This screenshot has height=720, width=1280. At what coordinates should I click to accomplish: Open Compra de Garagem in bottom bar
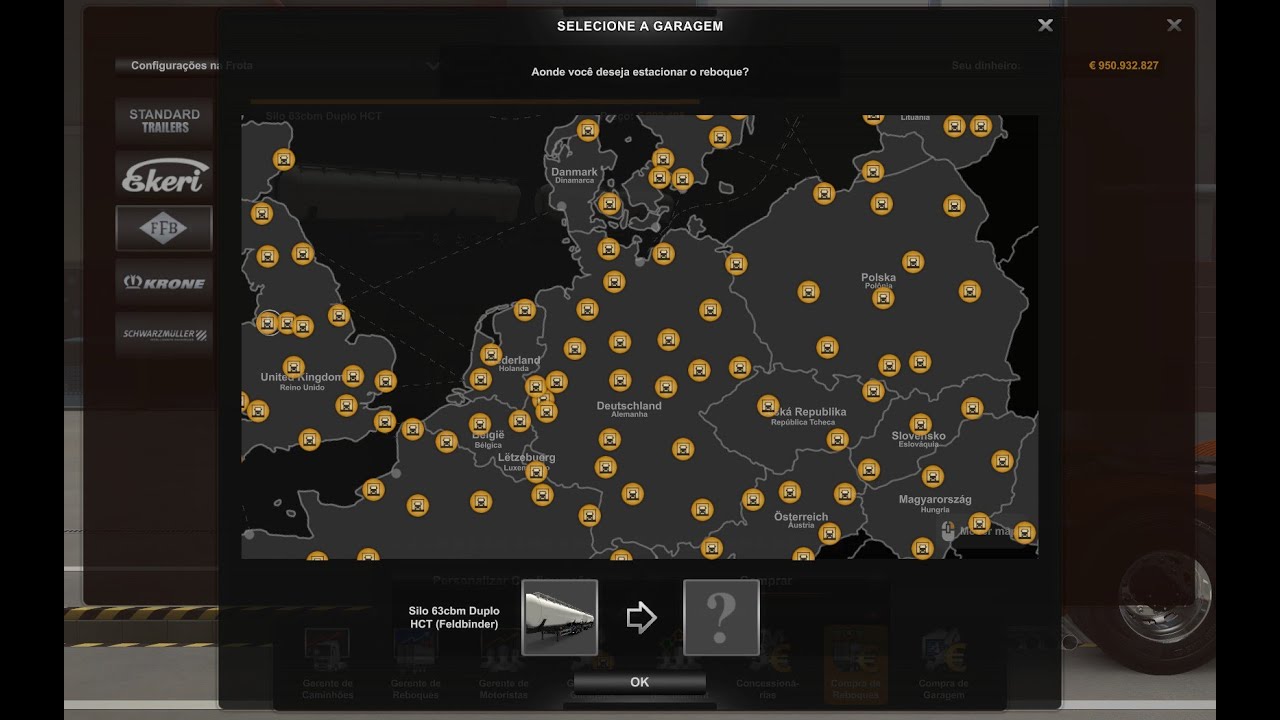pyautogui.click(x=944, y=665)
